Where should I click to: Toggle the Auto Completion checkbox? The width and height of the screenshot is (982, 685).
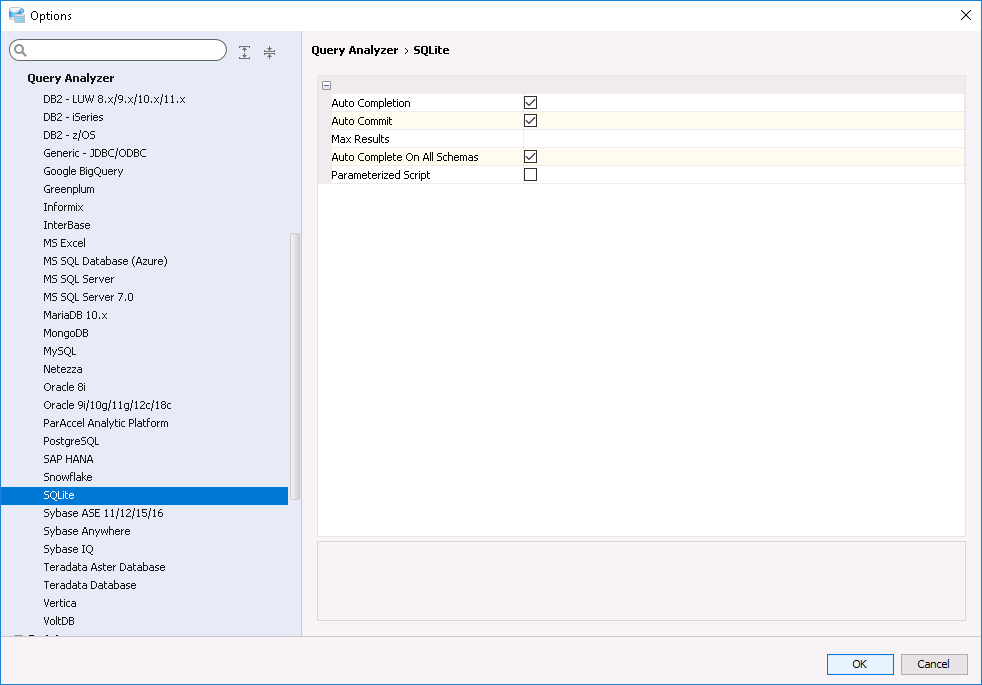click(531, 103)
